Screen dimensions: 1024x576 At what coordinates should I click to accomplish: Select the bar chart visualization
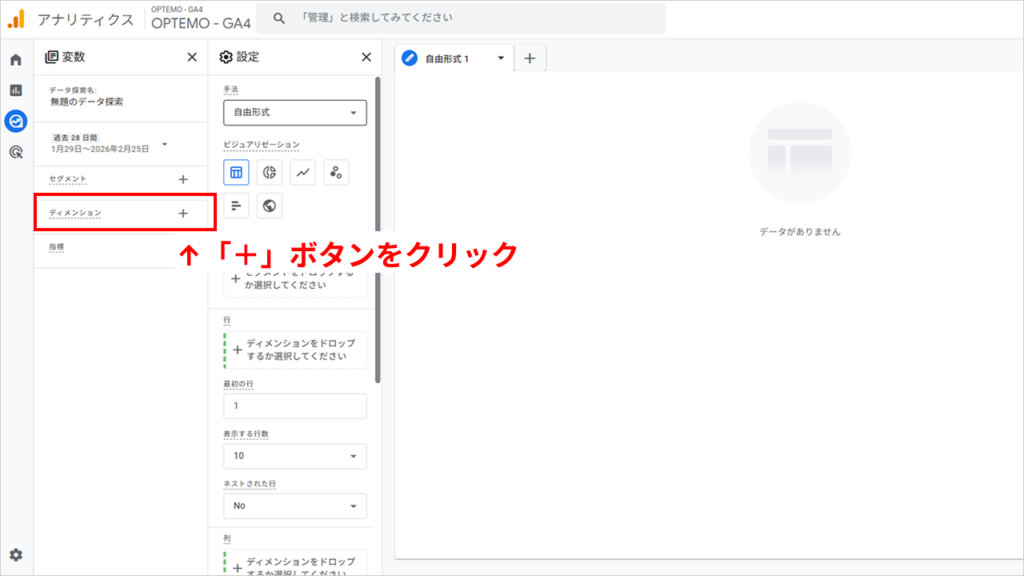tap(236, 207)
